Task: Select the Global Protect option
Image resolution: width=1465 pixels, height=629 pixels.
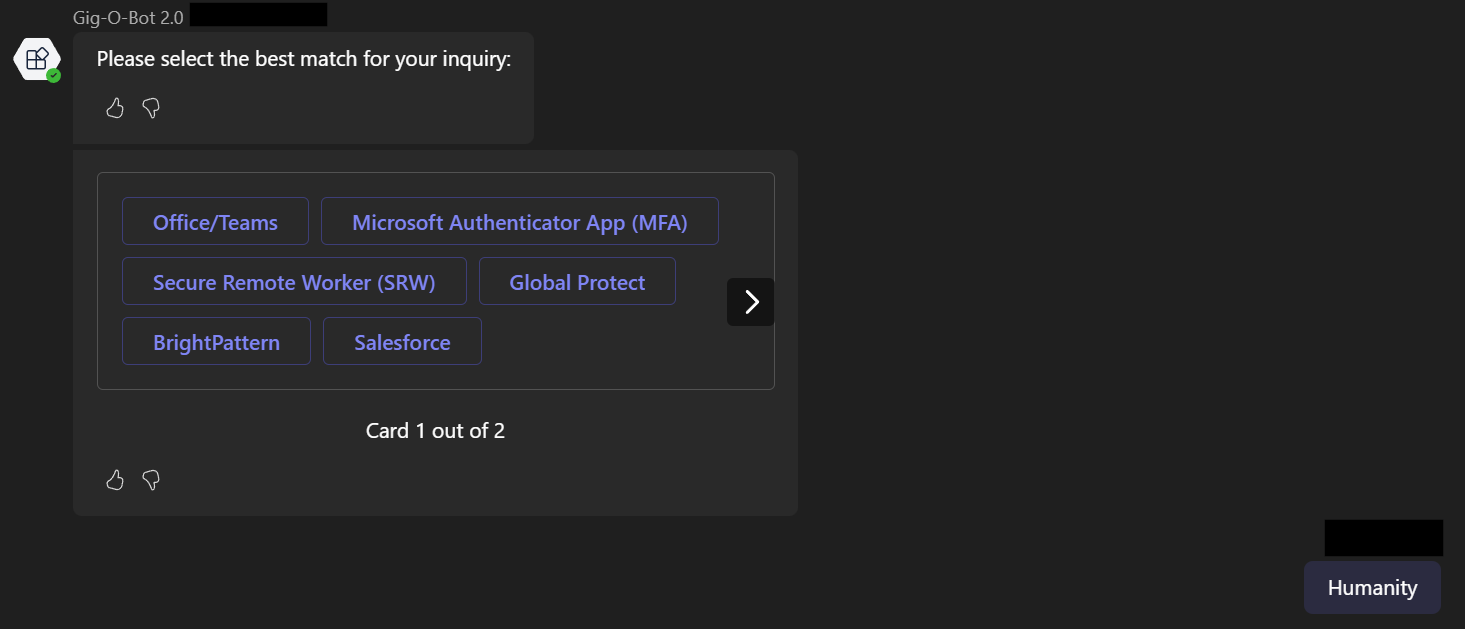Action: pyautogui.click(x=577, y=282)
